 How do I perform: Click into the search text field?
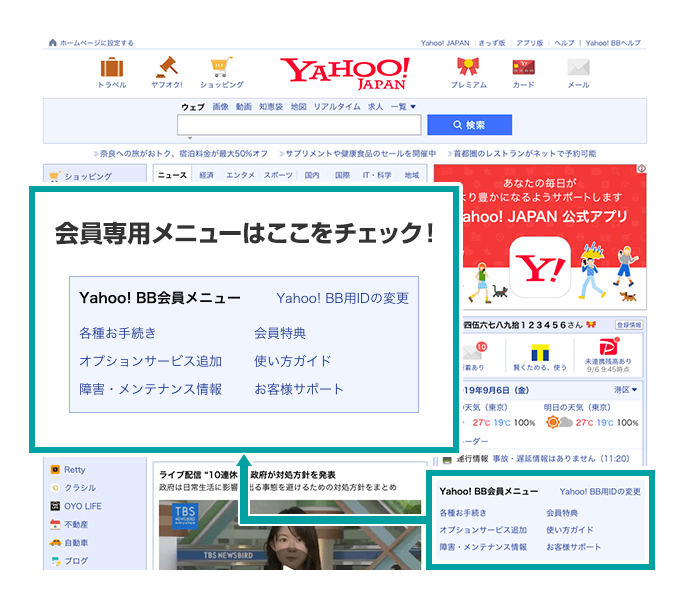(x=299, y=125)
